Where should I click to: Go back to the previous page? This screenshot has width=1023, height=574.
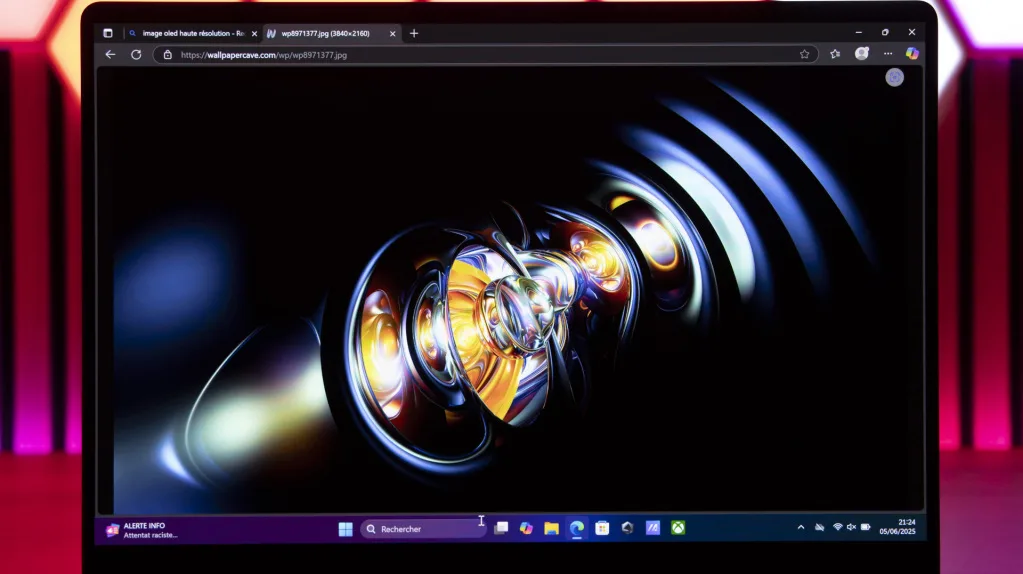tap(110, 54)
